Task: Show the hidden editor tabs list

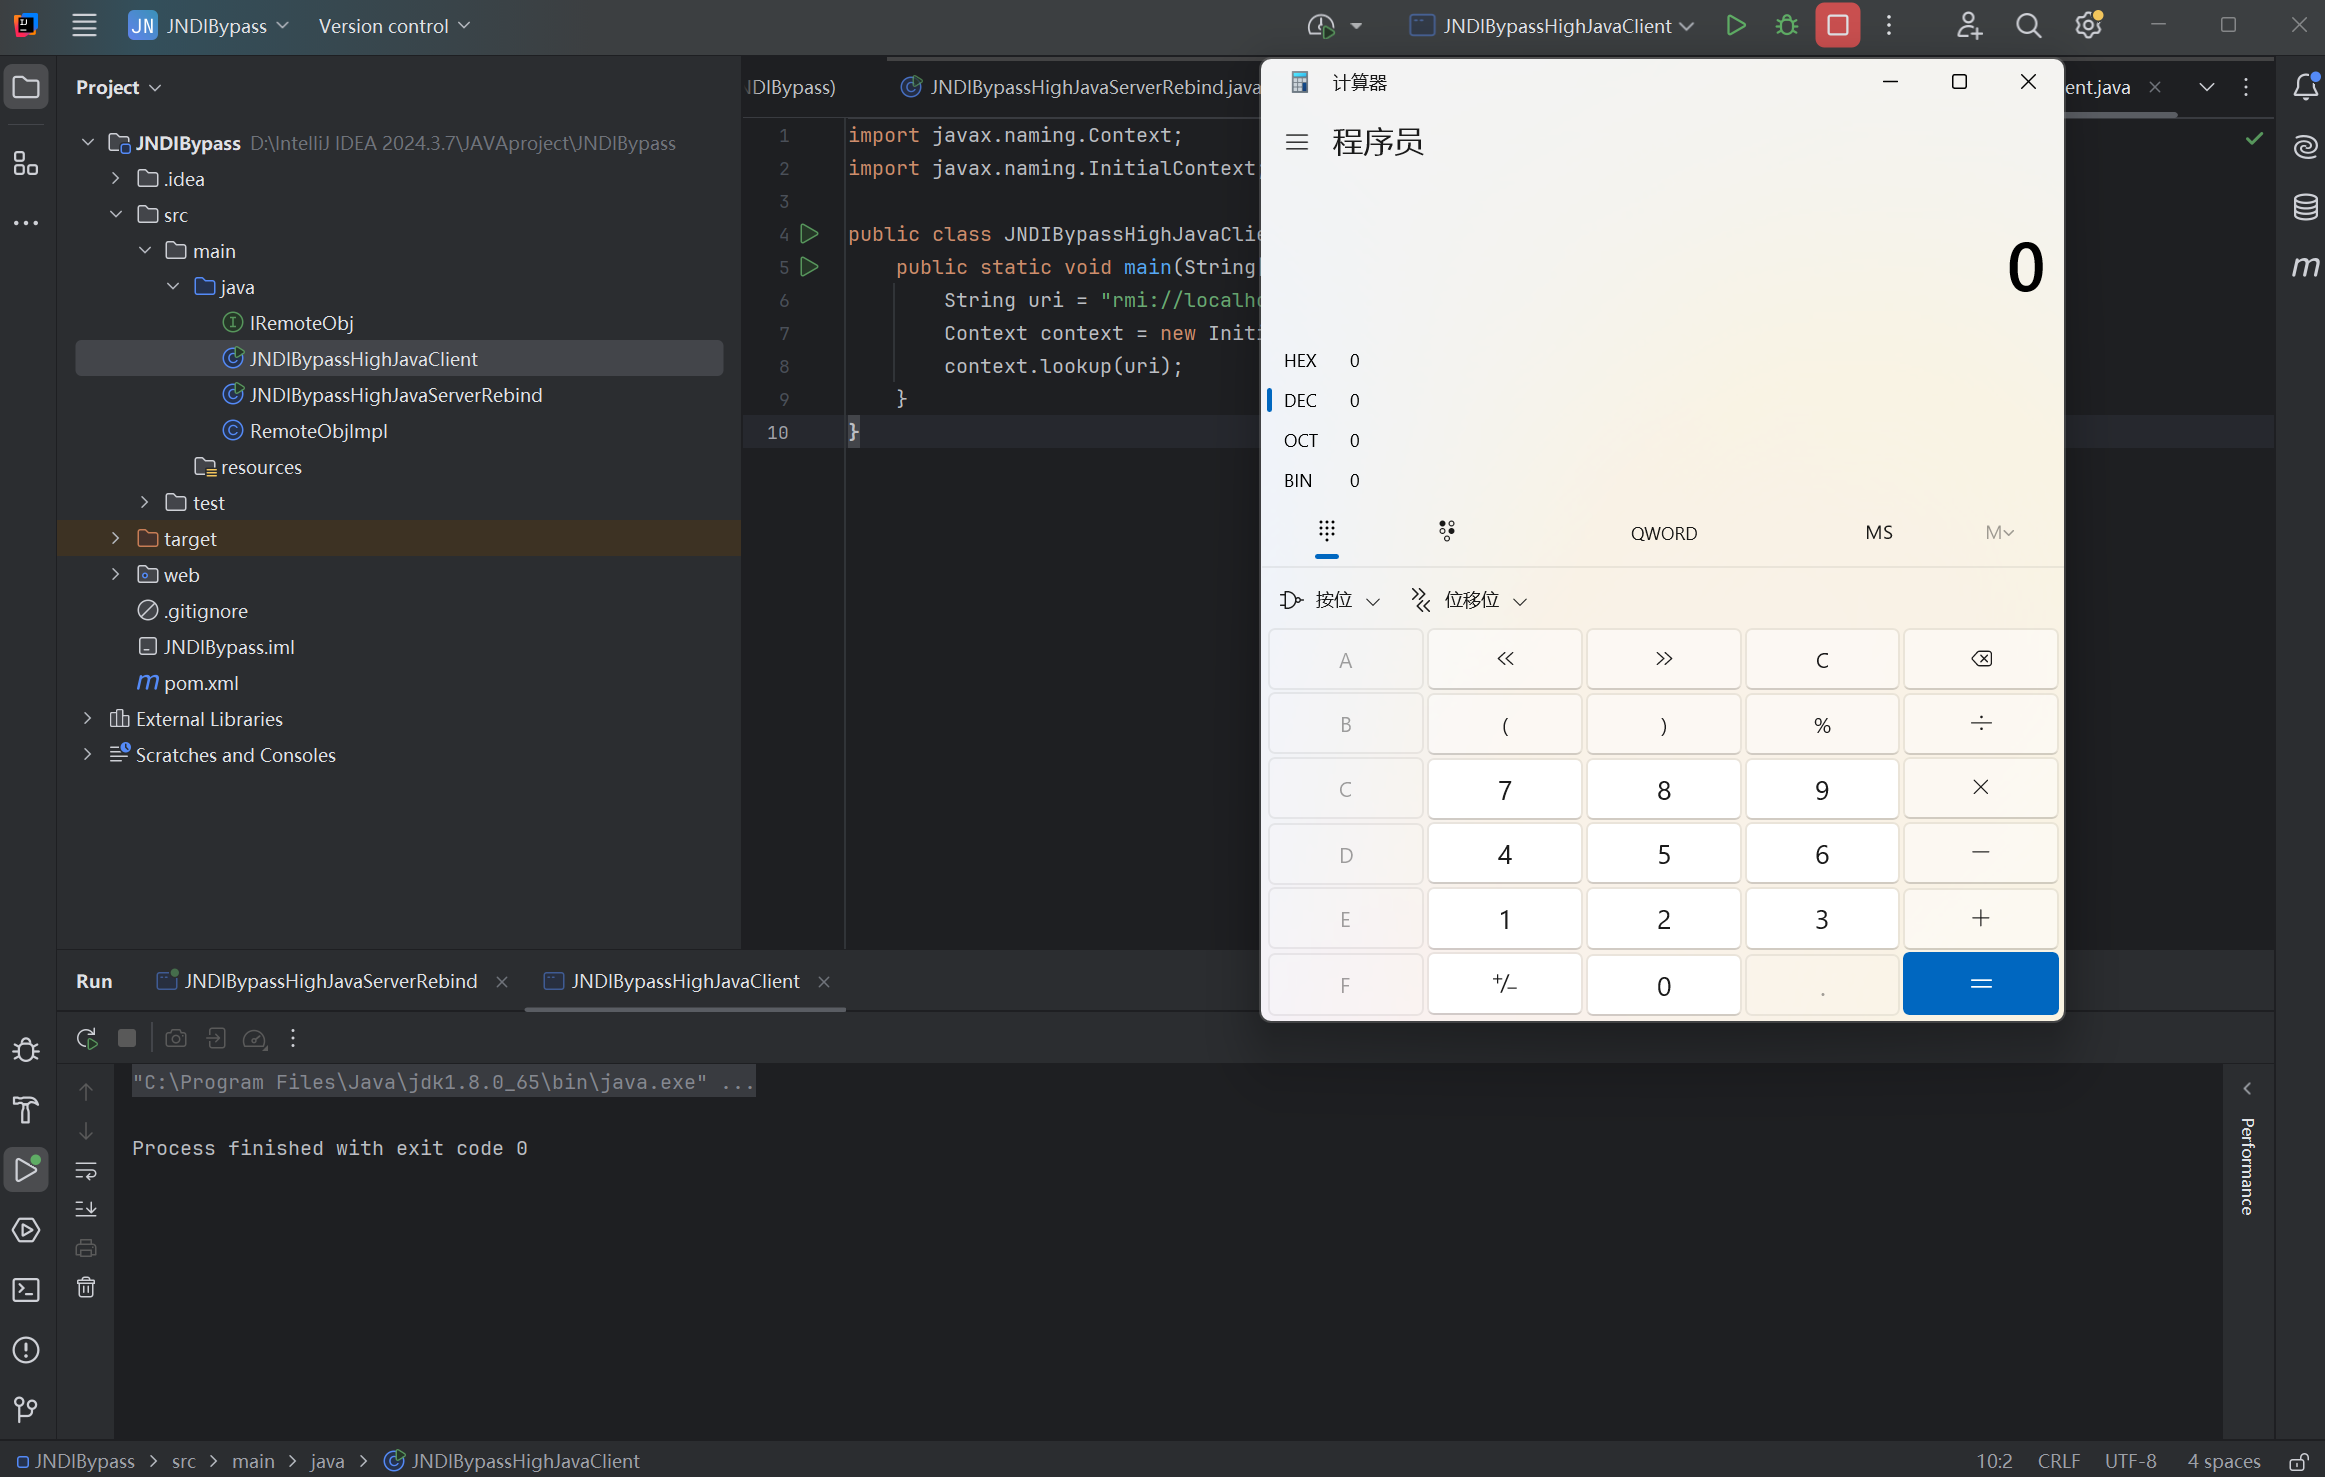Action: (x=2207, y=88)
